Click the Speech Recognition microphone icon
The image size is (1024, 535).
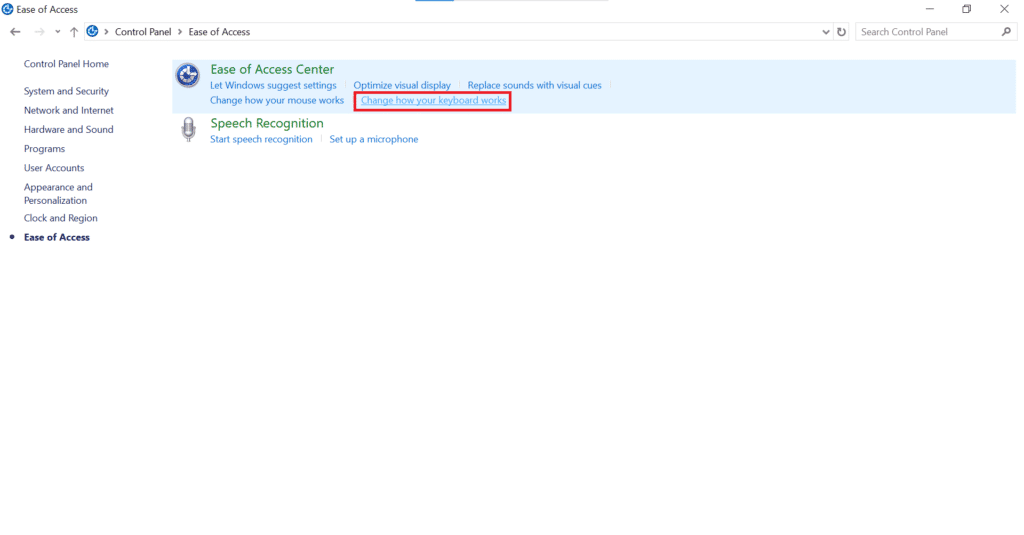click(187, 130)
